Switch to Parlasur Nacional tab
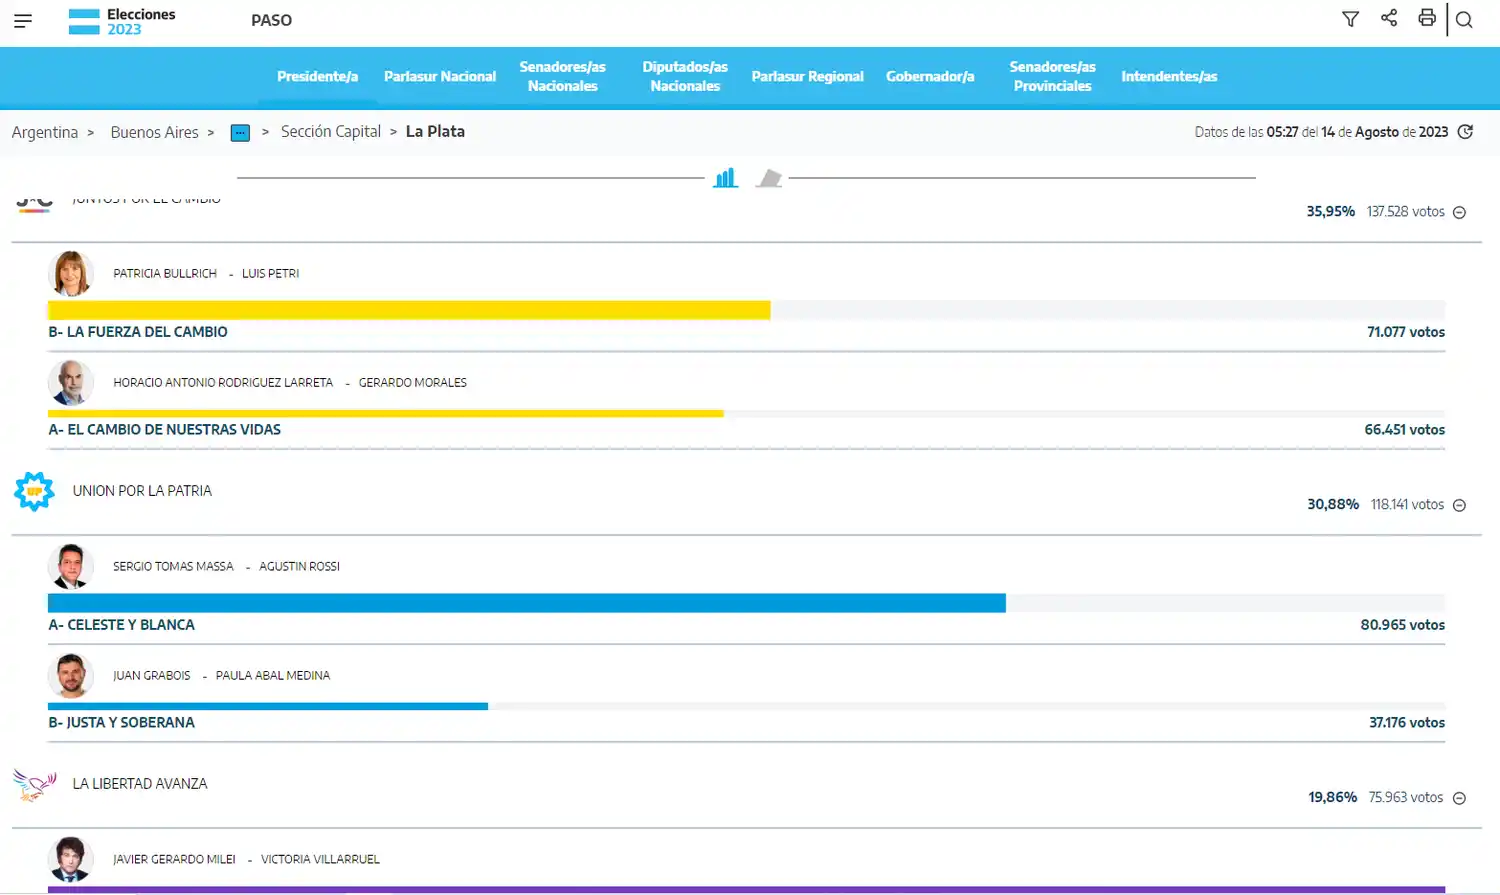Screen dimensions: 1500x895 [440, 76]
